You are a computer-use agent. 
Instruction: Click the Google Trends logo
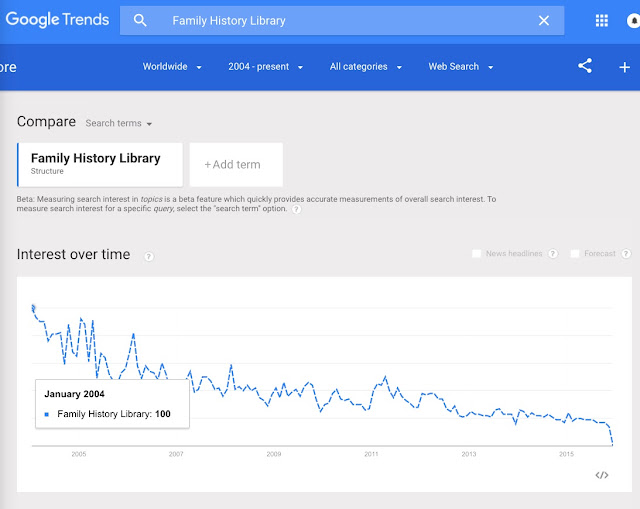[57, 20]
